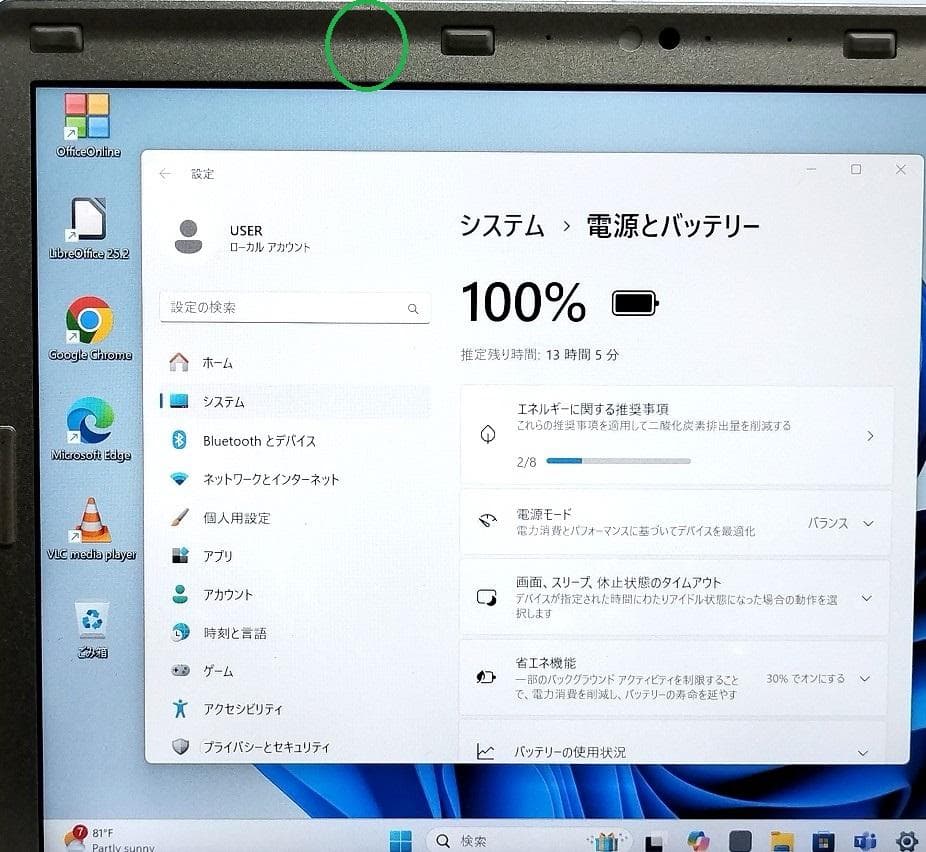Open アカウント settings category
Image resolution: width=926 pixels, height=852 pixels.
pyautogui.click(x=228, y=594)
